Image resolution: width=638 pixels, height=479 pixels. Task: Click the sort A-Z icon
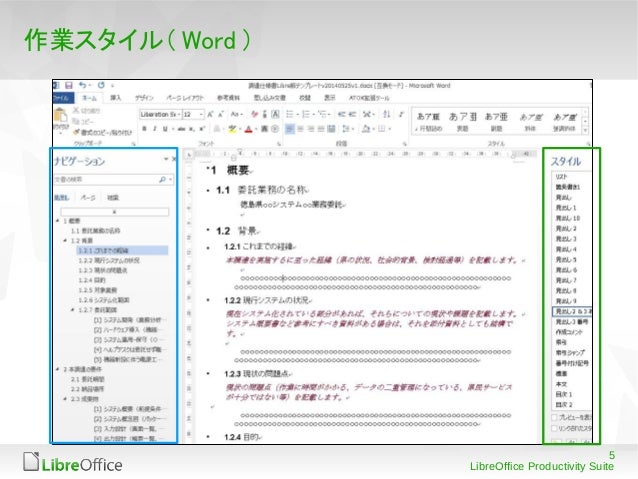pos(387,114)
